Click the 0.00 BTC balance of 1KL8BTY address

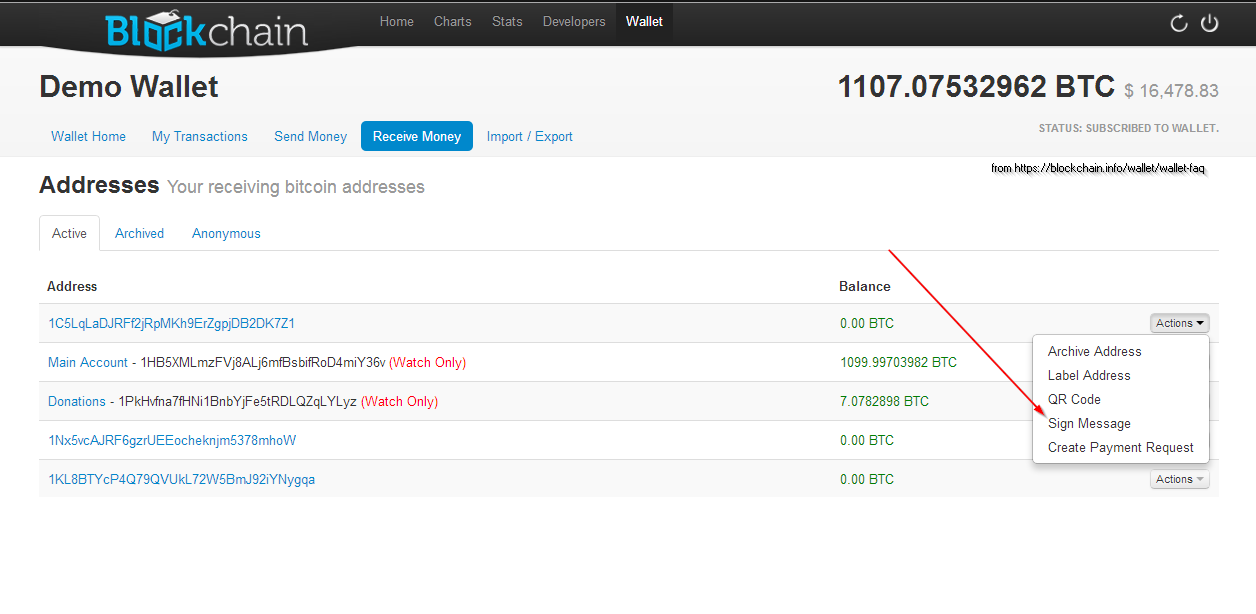tap(867, 480)
